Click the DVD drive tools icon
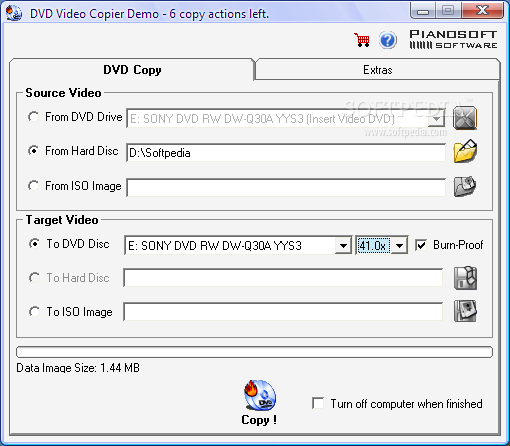 pos(465,118)
